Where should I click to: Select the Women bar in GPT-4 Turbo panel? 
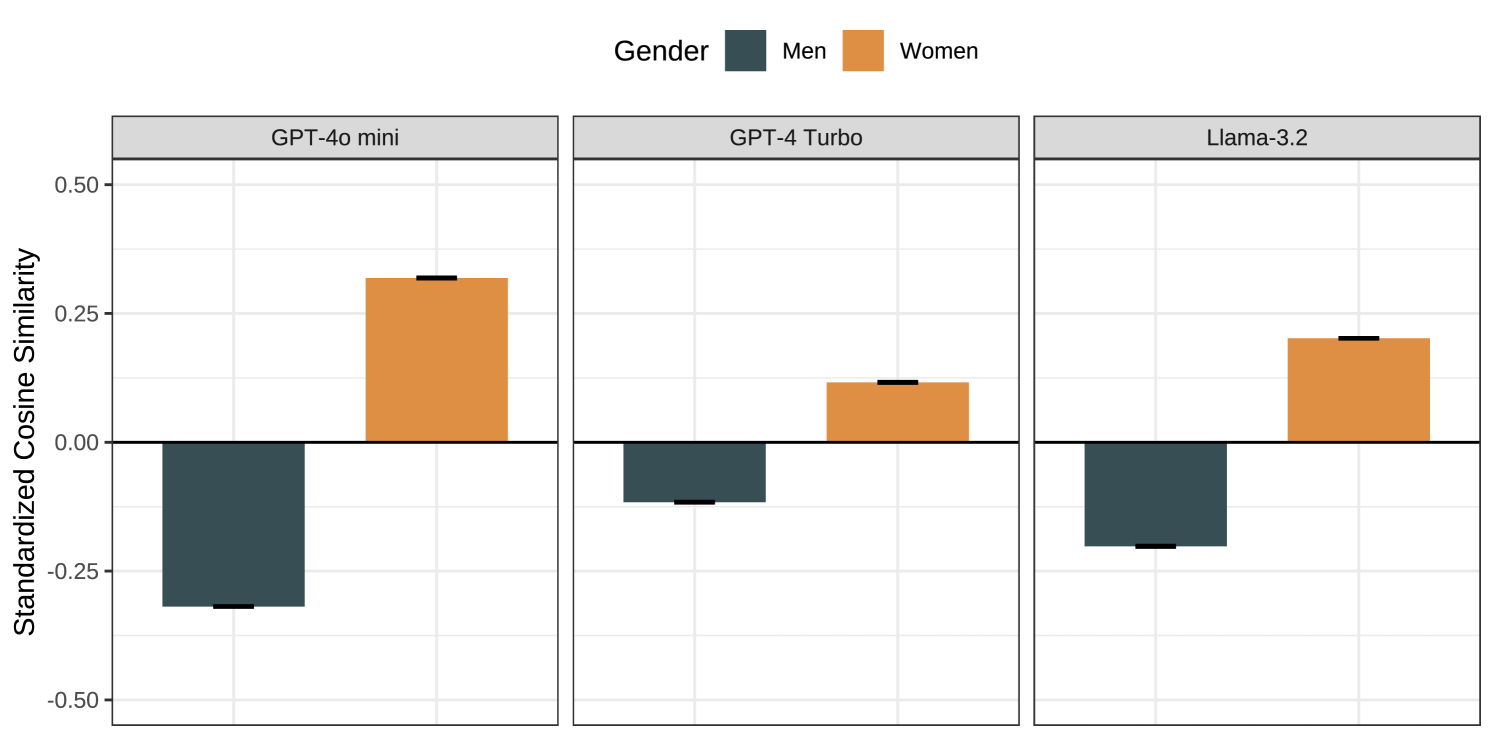point(897,412)
